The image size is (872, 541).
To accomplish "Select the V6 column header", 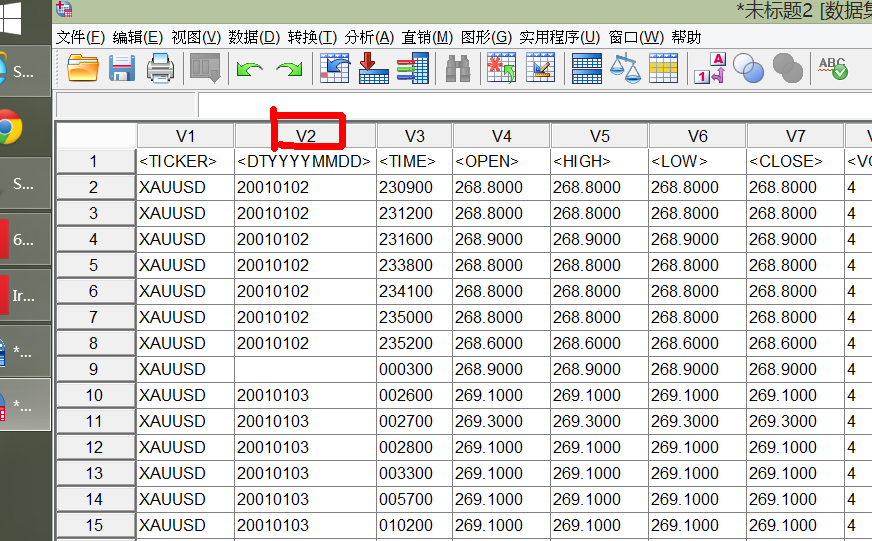I will (697, 136).
